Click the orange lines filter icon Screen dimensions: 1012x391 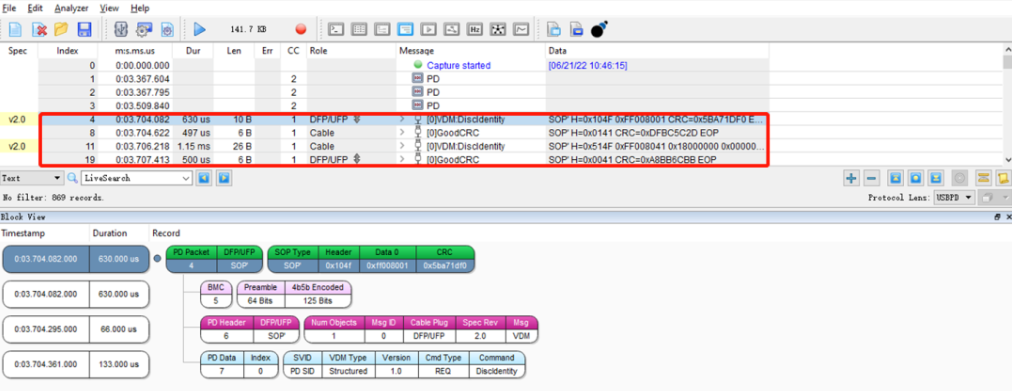984,178
